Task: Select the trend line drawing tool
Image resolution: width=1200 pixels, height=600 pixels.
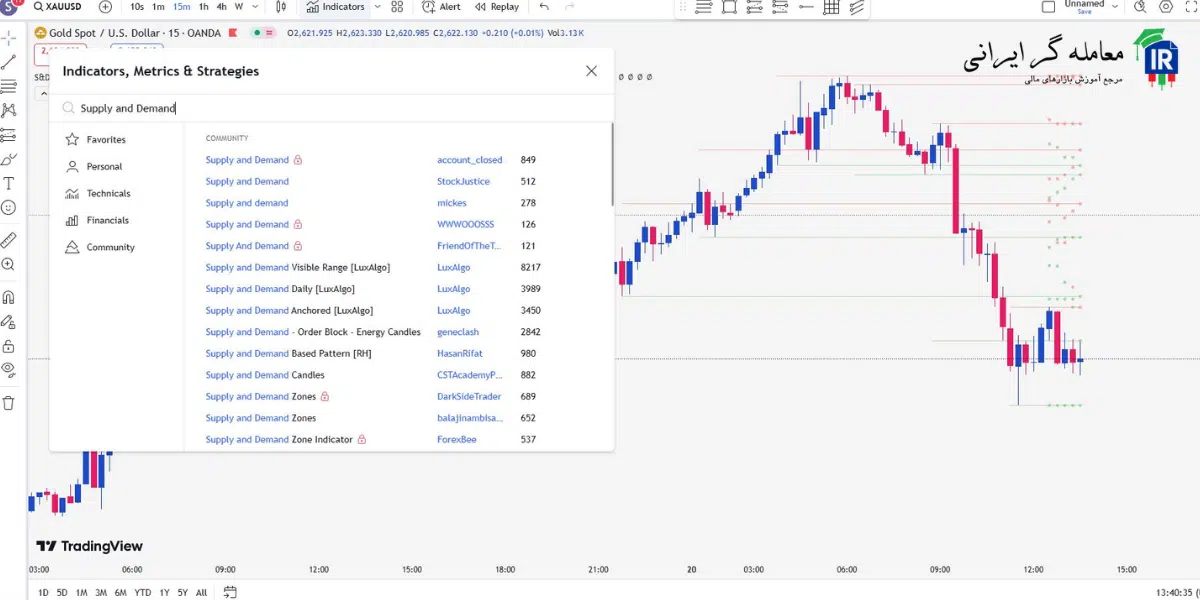Action: click(x=9, y=61)
